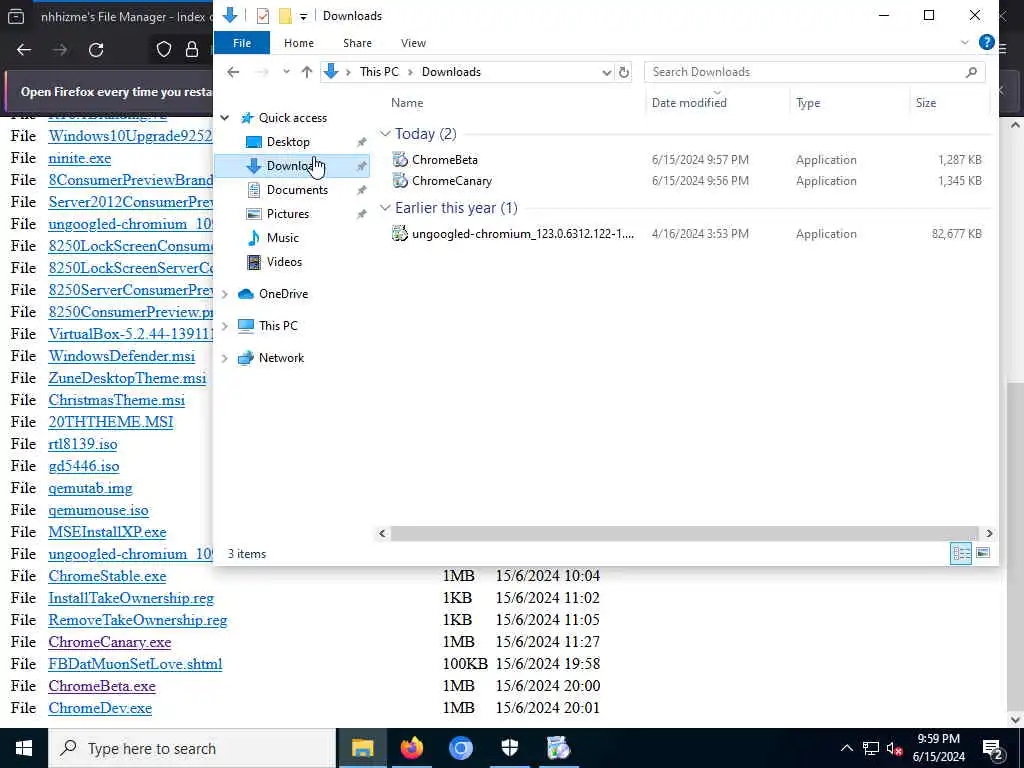
Task: Open FBDatMuonSetLove.shtml link
Action: pos(135,664)
